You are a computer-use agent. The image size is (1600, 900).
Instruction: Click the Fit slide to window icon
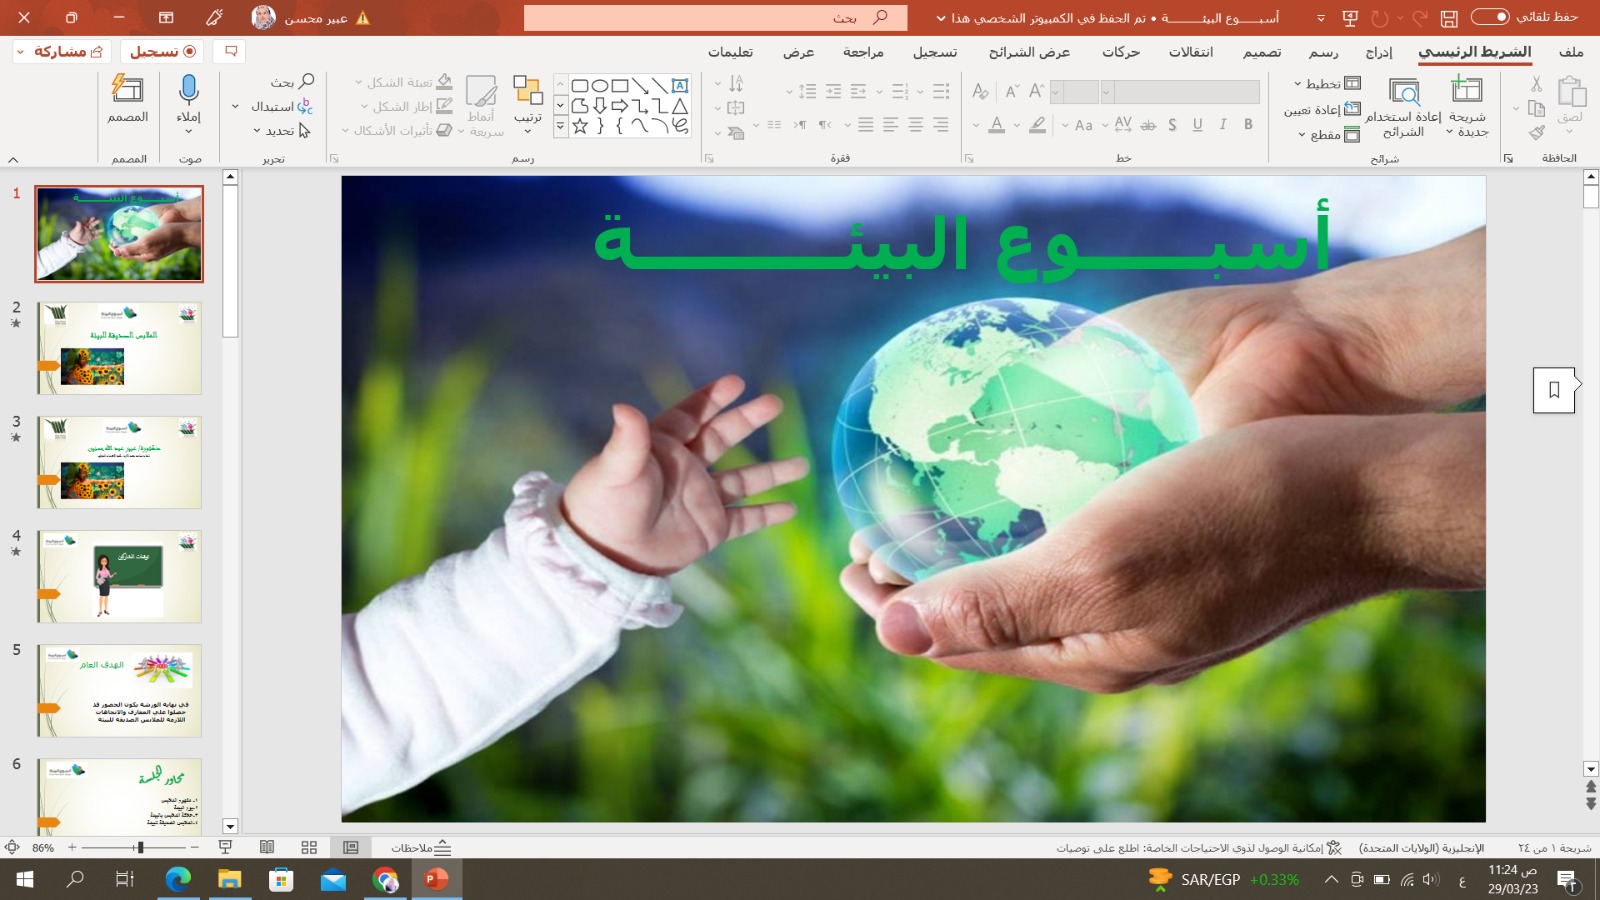tap(12, 847)
